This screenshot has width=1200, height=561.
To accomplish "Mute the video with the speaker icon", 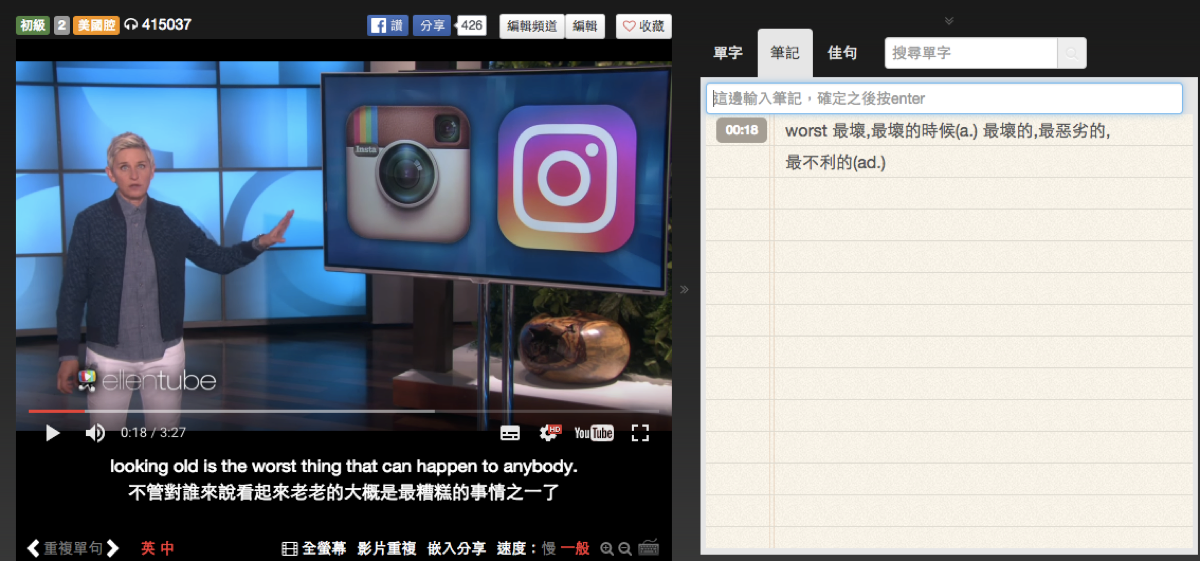I will point(95,433).
